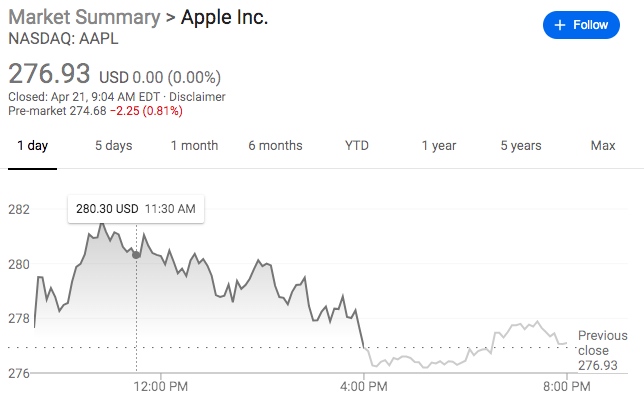Click the 12:00 PM axis label
644x400 pixels.
tap(160, 386)
